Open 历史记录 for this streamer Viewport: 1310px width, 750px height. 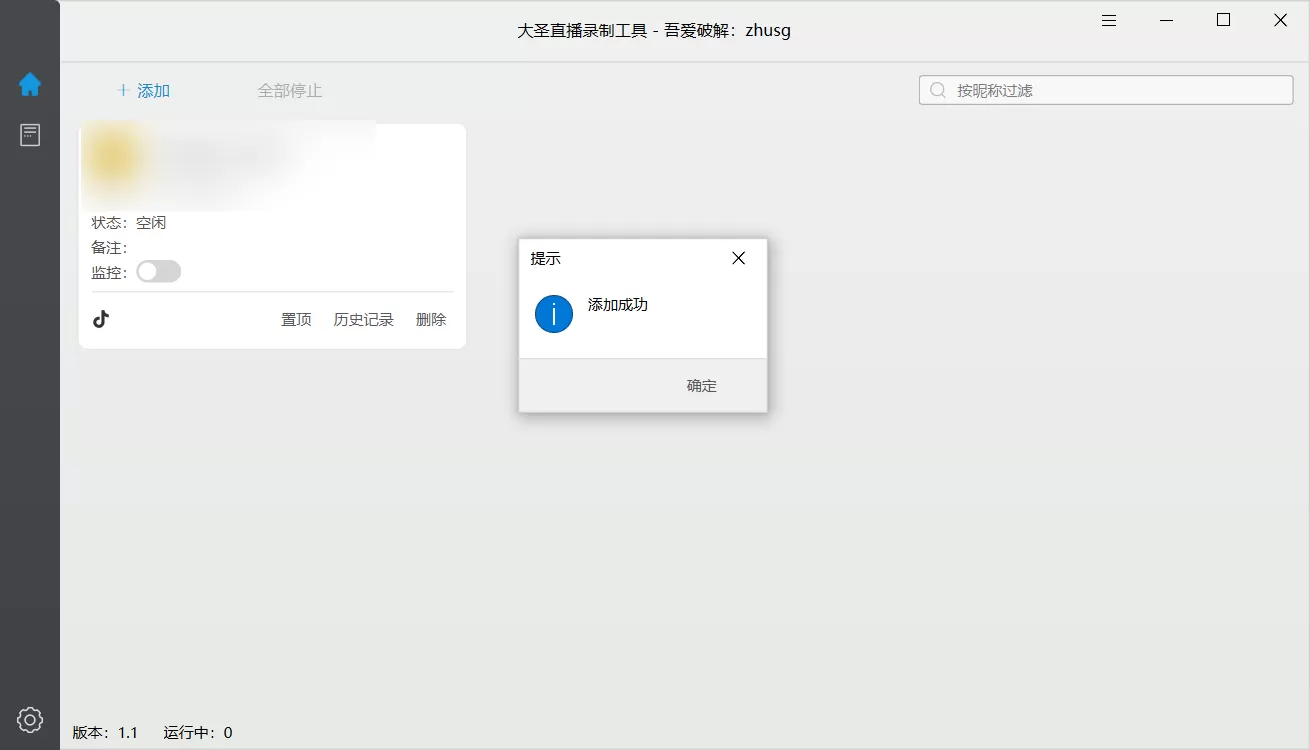(x=363, y=319)
